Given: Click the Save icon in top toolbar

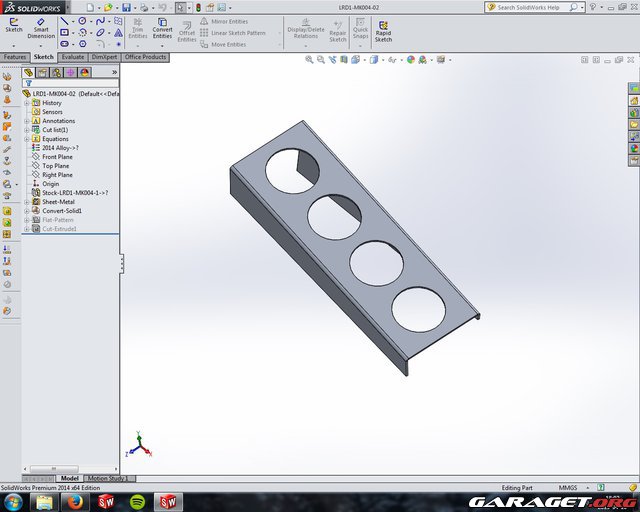Looking at the screenshot, I should pos(126,7).
